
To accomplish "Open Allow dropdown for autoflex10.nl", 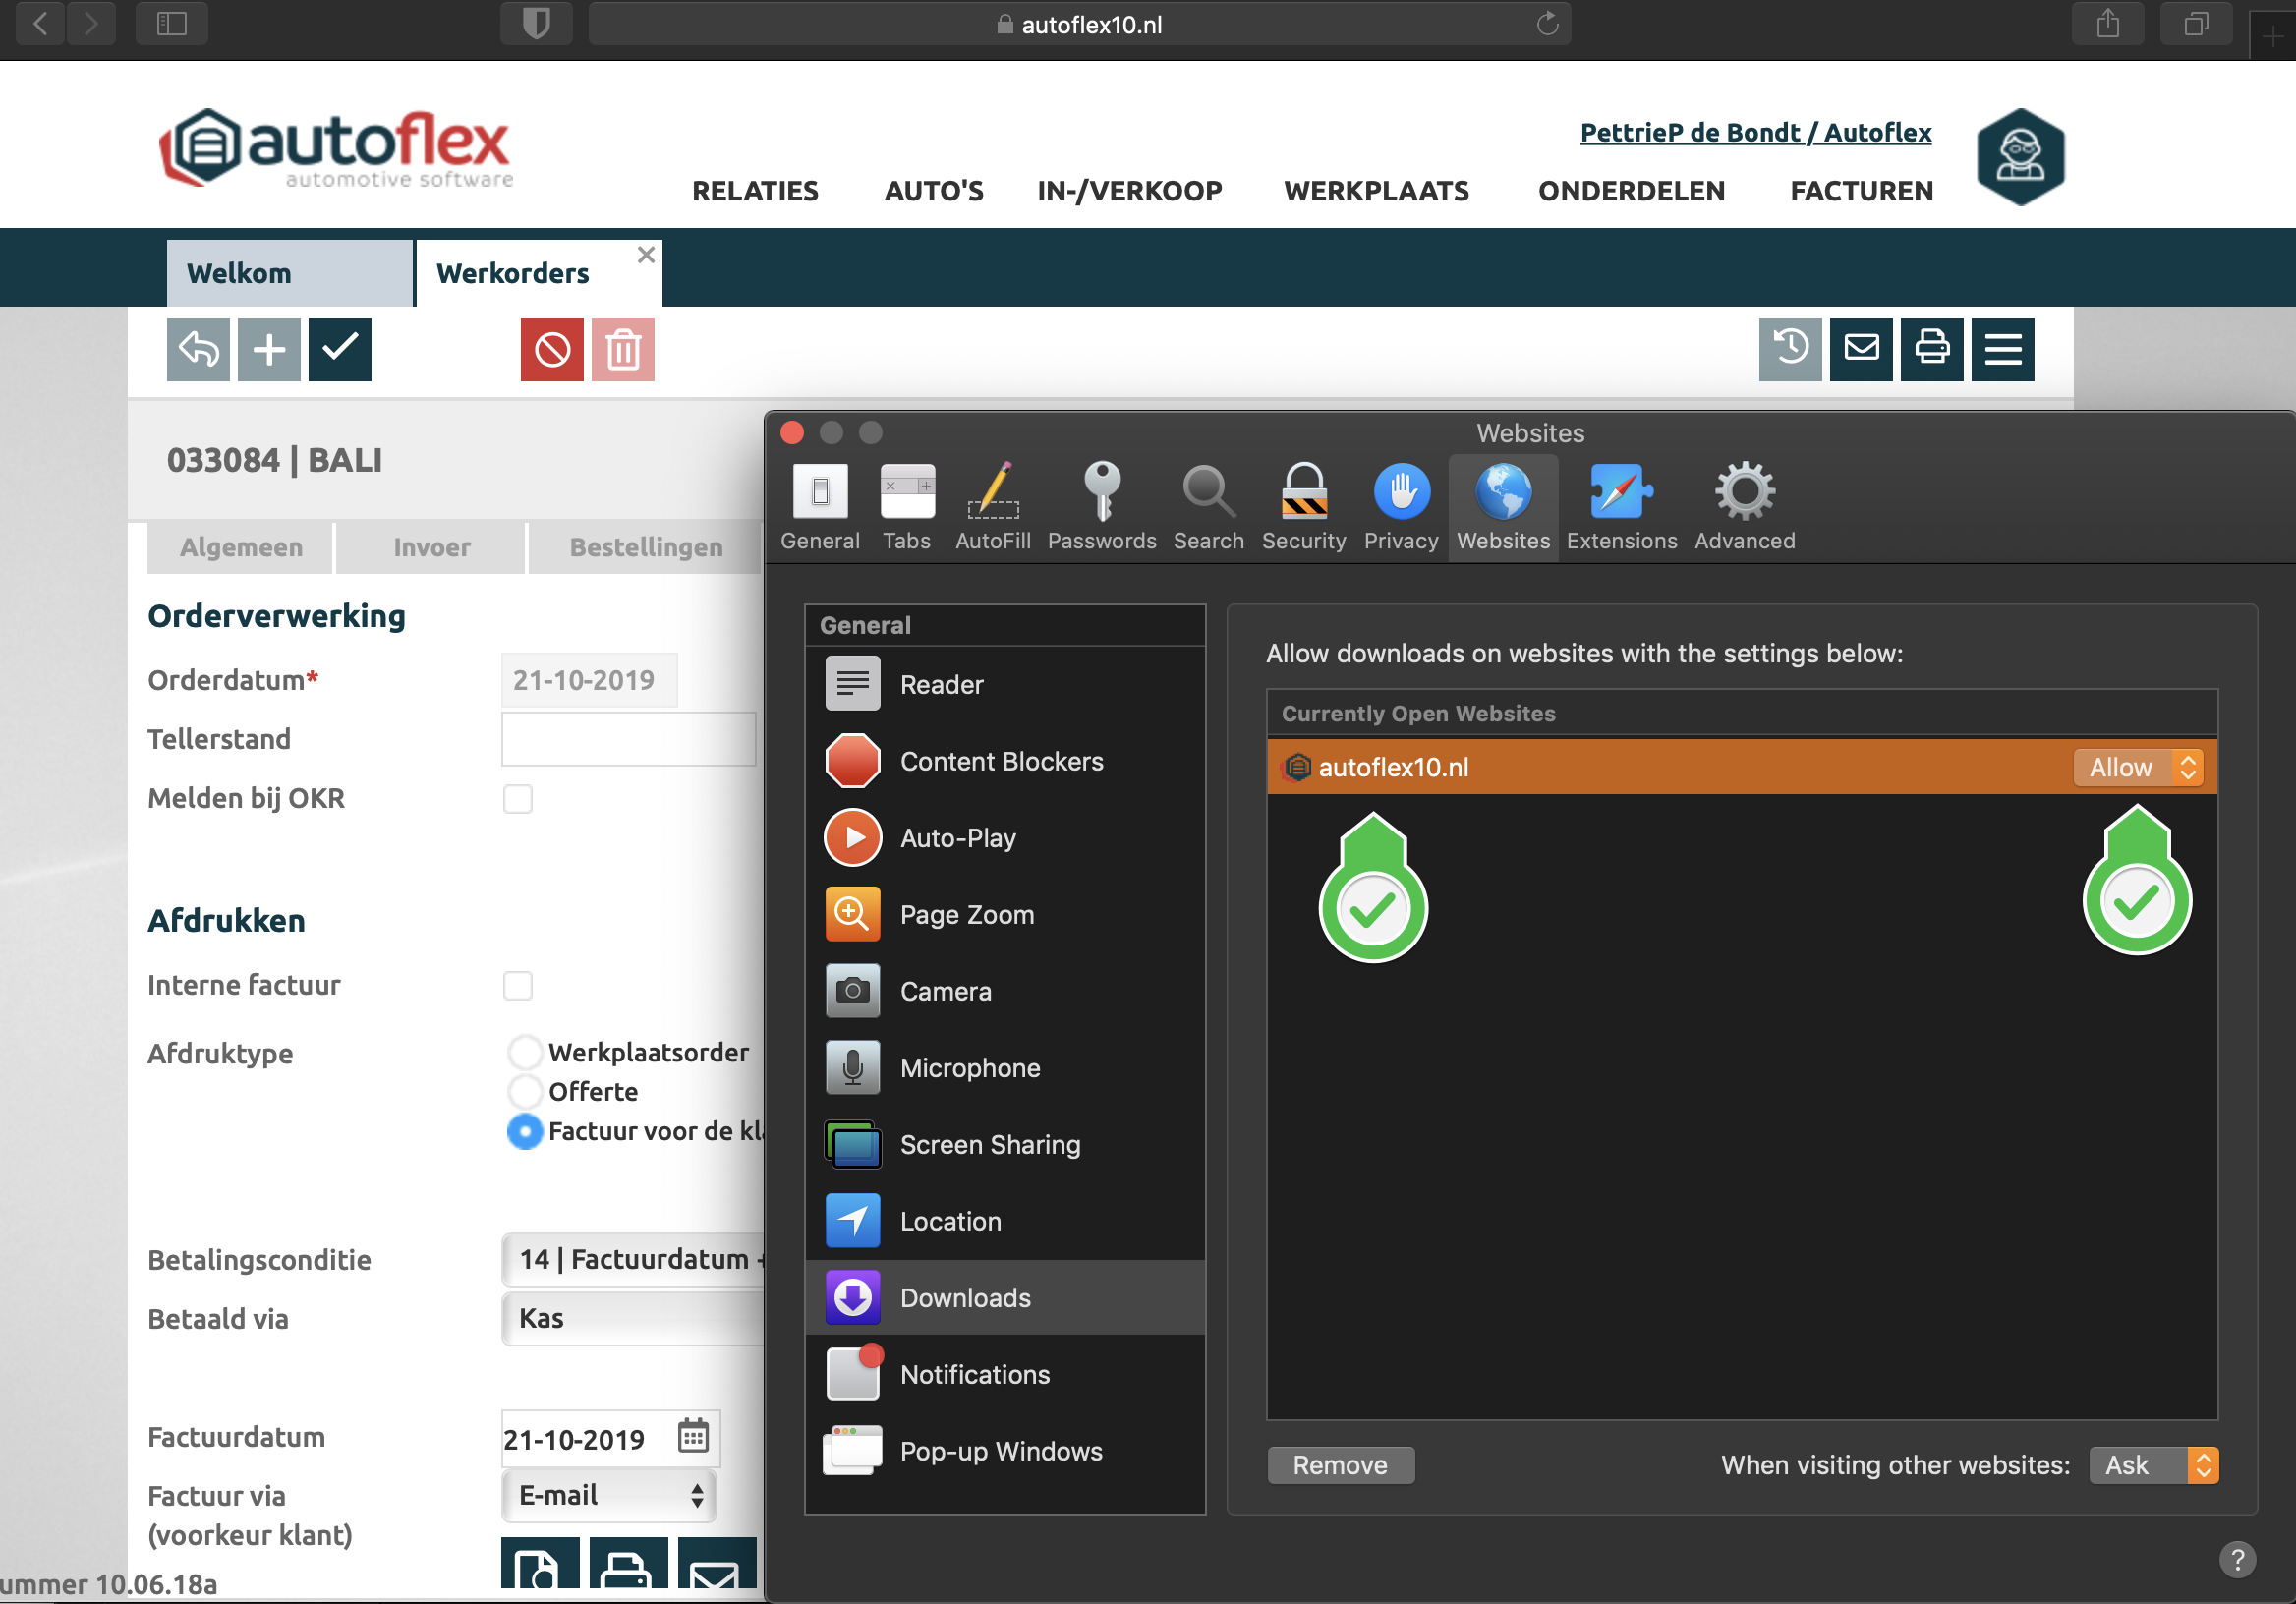I will coord(2138,768).
